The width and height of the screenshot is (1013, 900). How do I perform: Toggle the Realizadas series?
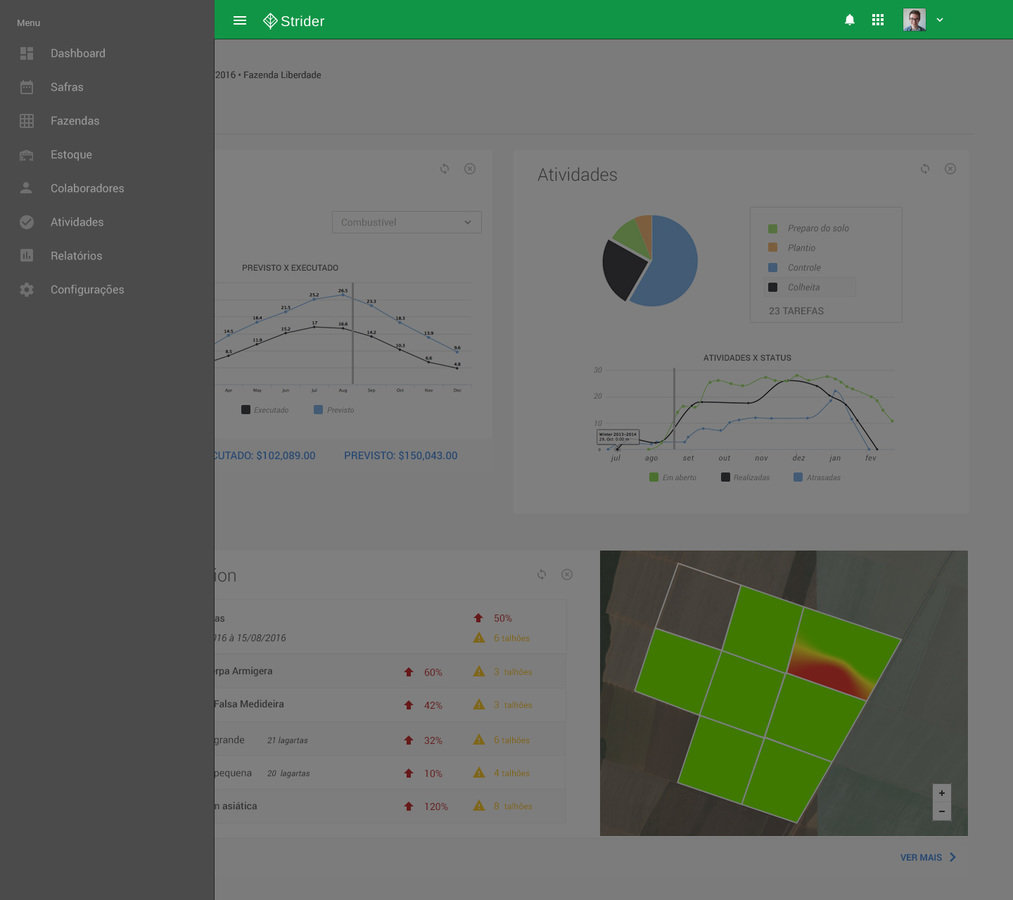[x=746, y=477]
